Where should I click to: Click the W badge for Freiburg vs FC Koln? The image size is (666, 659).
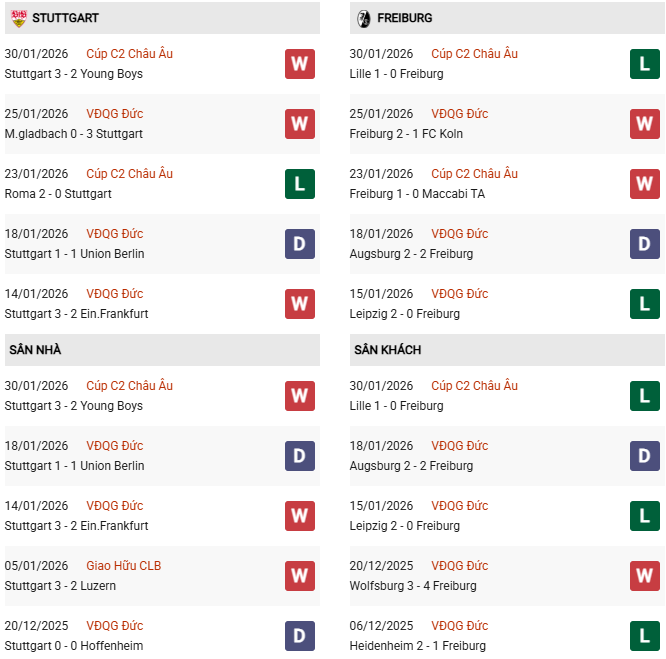click(644, 124)
